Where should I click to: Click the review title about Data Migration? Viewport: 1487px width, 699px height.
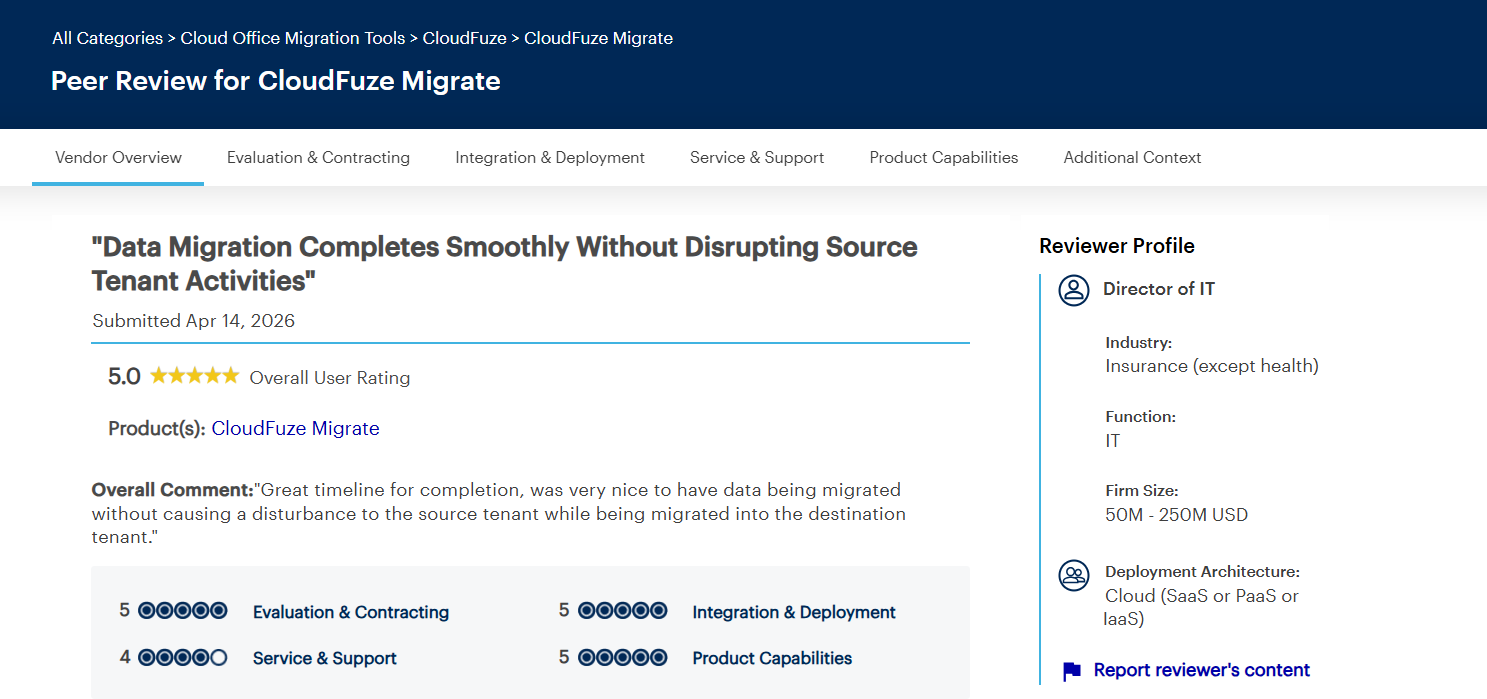(505, 264)
